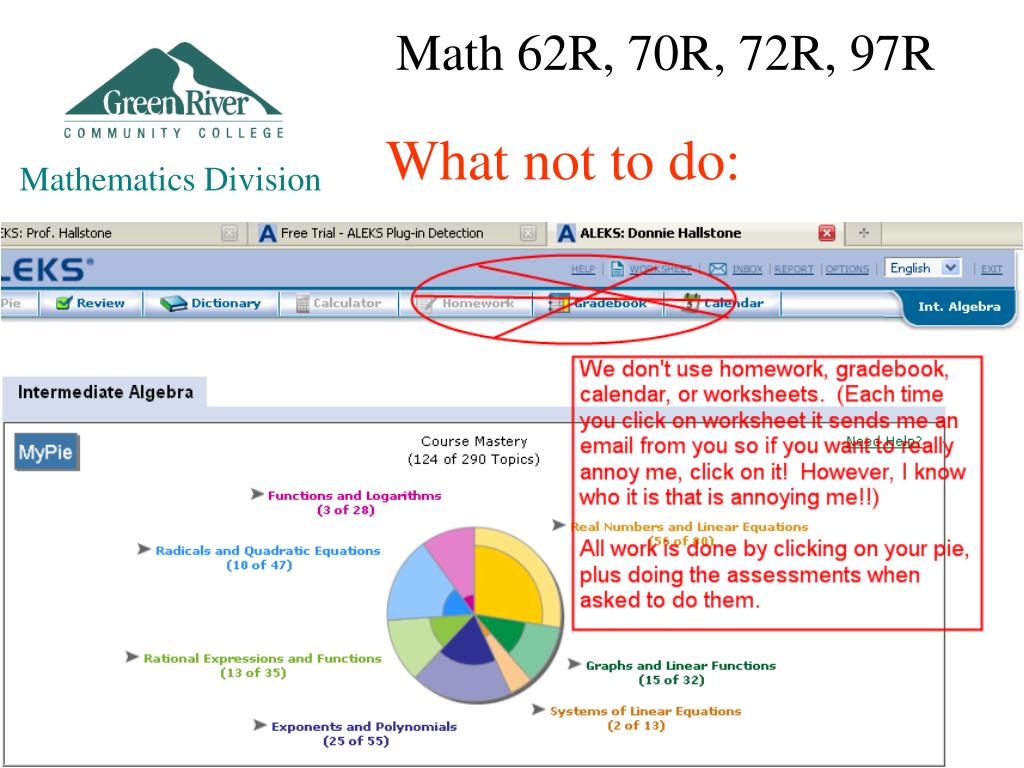Click the Inbox envelope icon
Image resolution: width=1024 pixels, height=768 pixels.
[718, 269]
